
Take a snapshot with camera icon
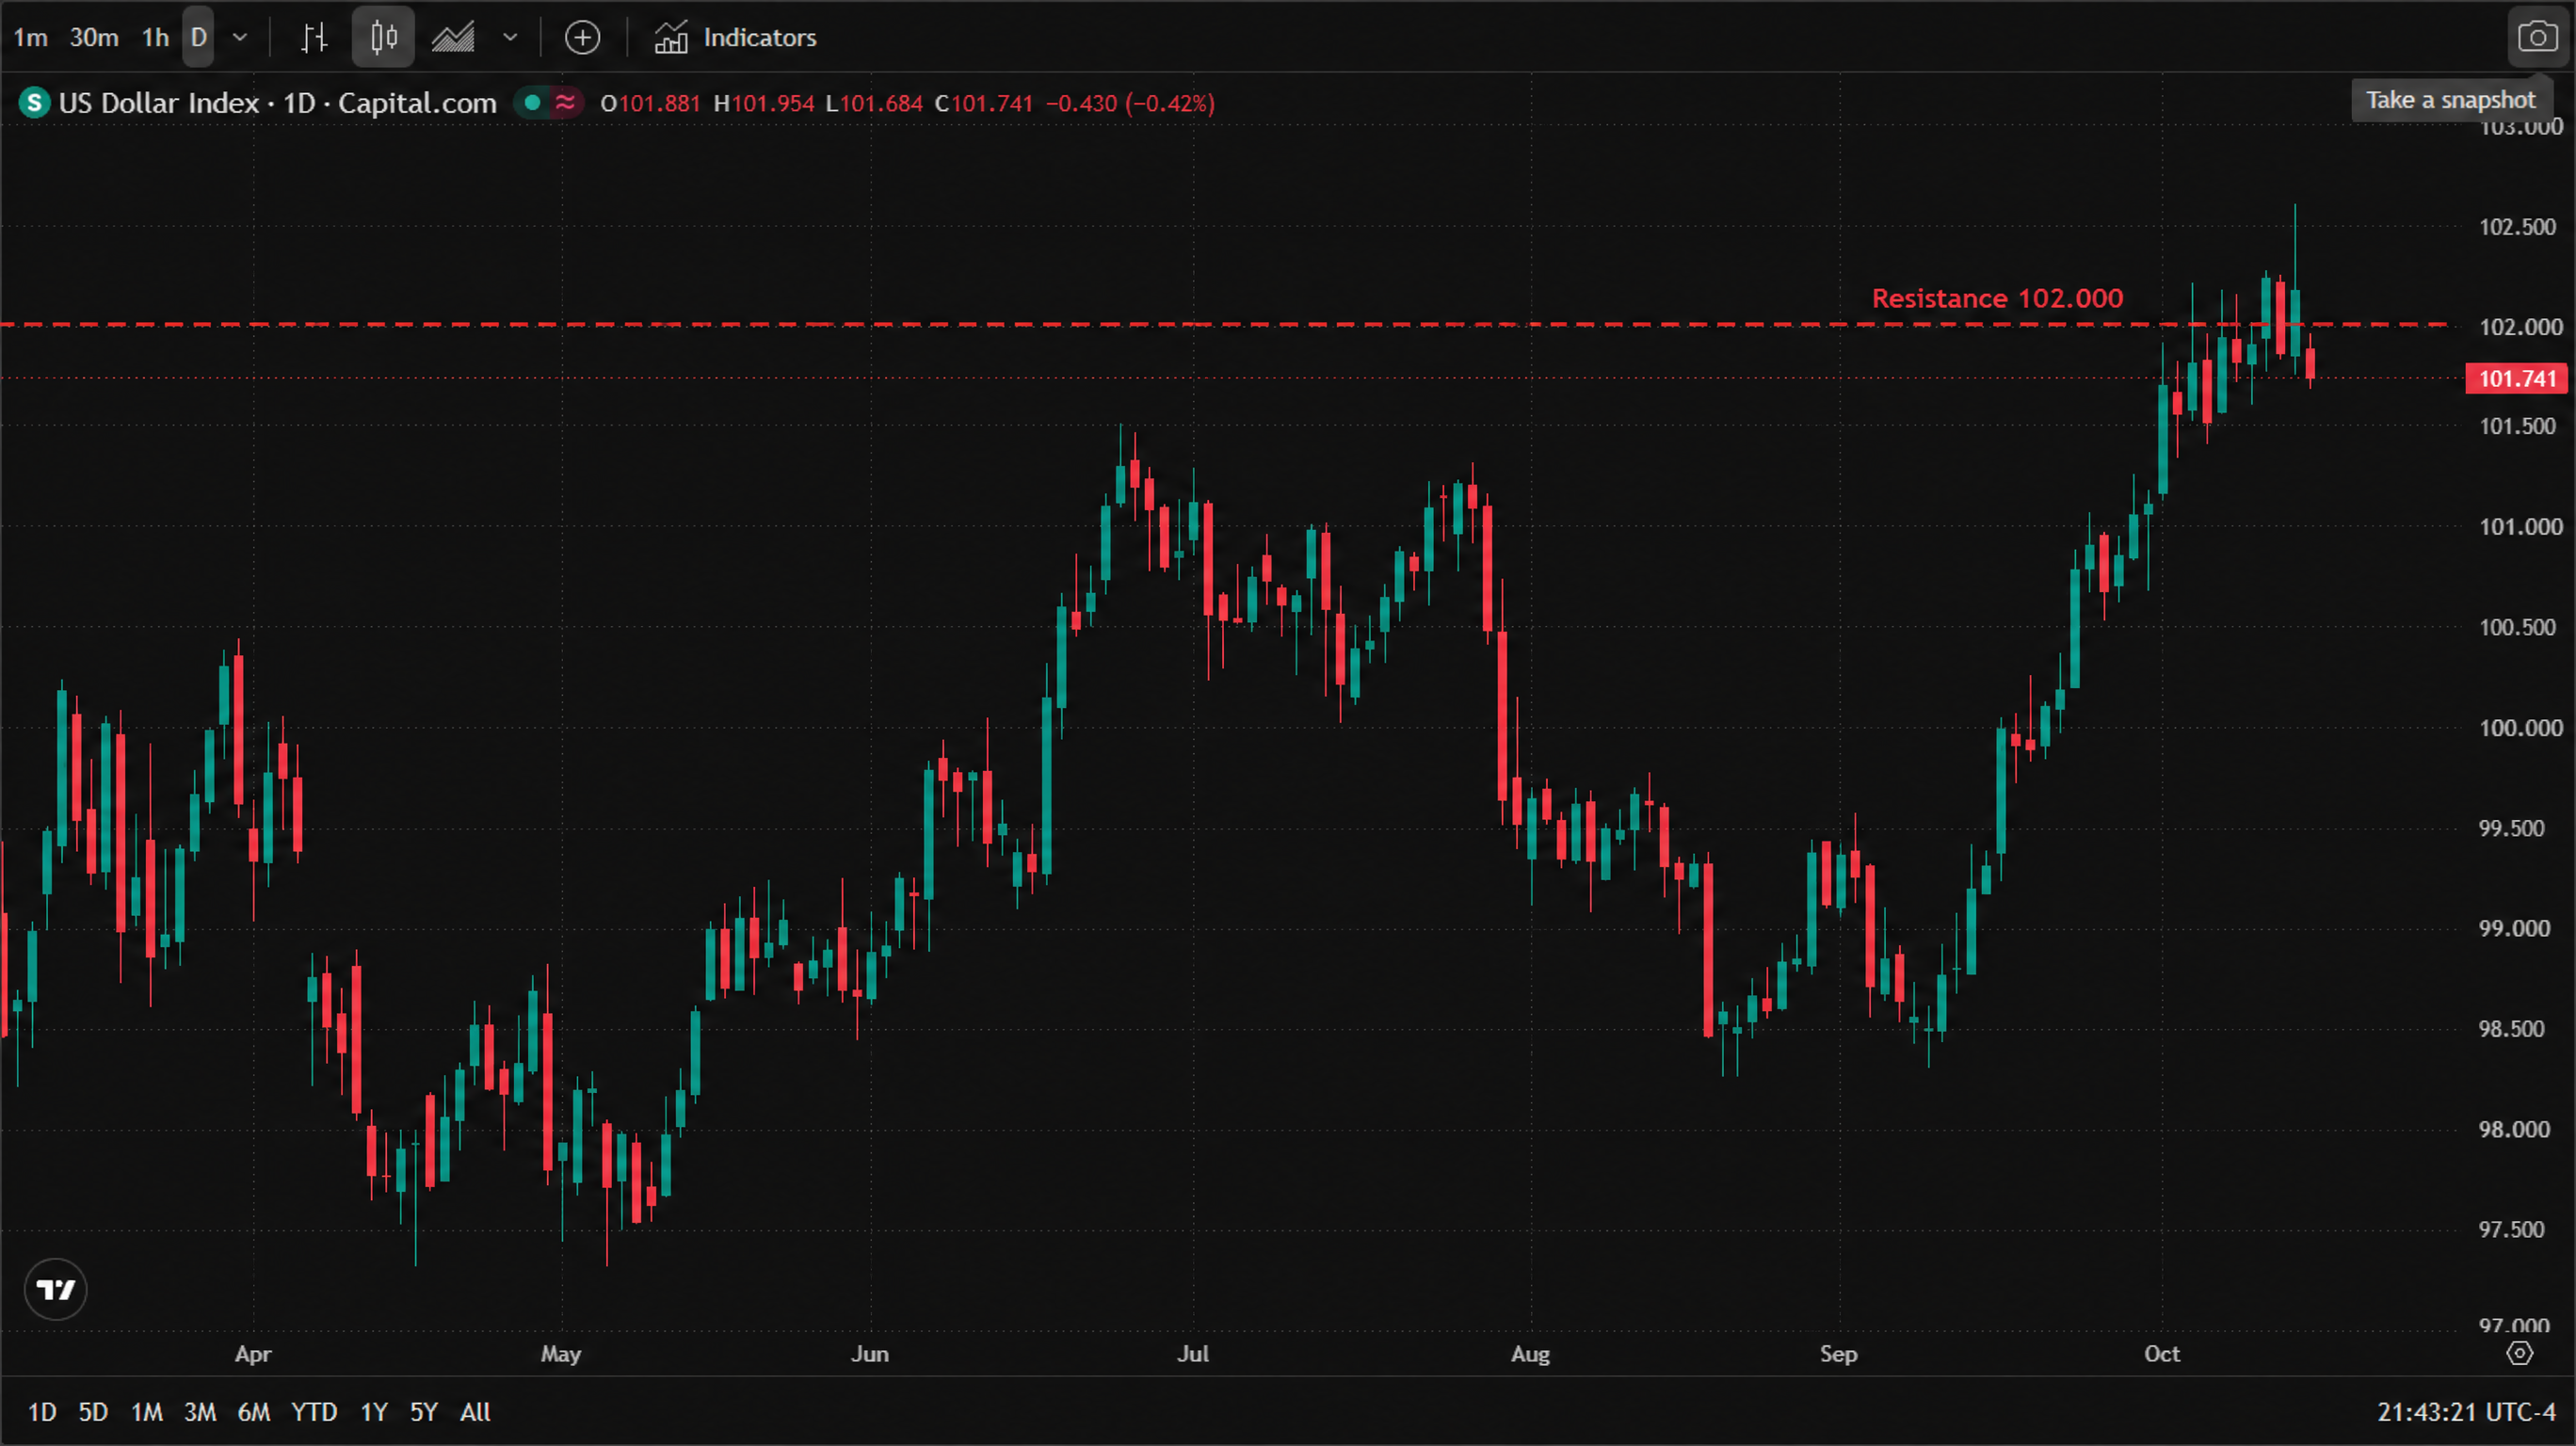point(2537,38)
